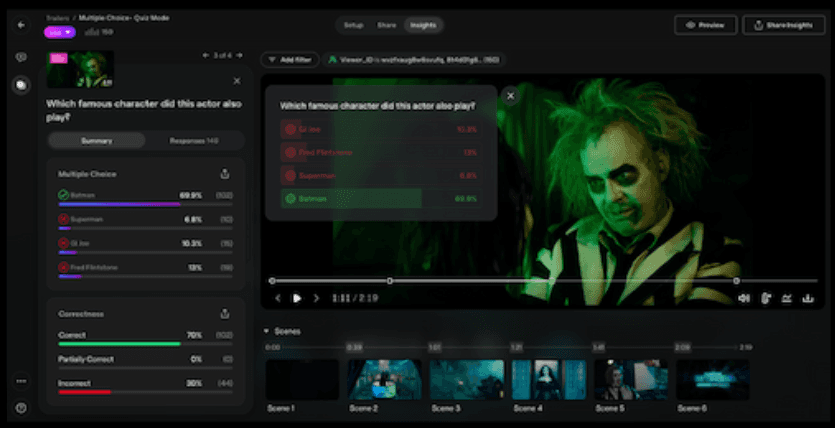This screenshot has height=428, width=835.
Task: Jump to the 1:45 scene time marker
Action: click(598, 347)
